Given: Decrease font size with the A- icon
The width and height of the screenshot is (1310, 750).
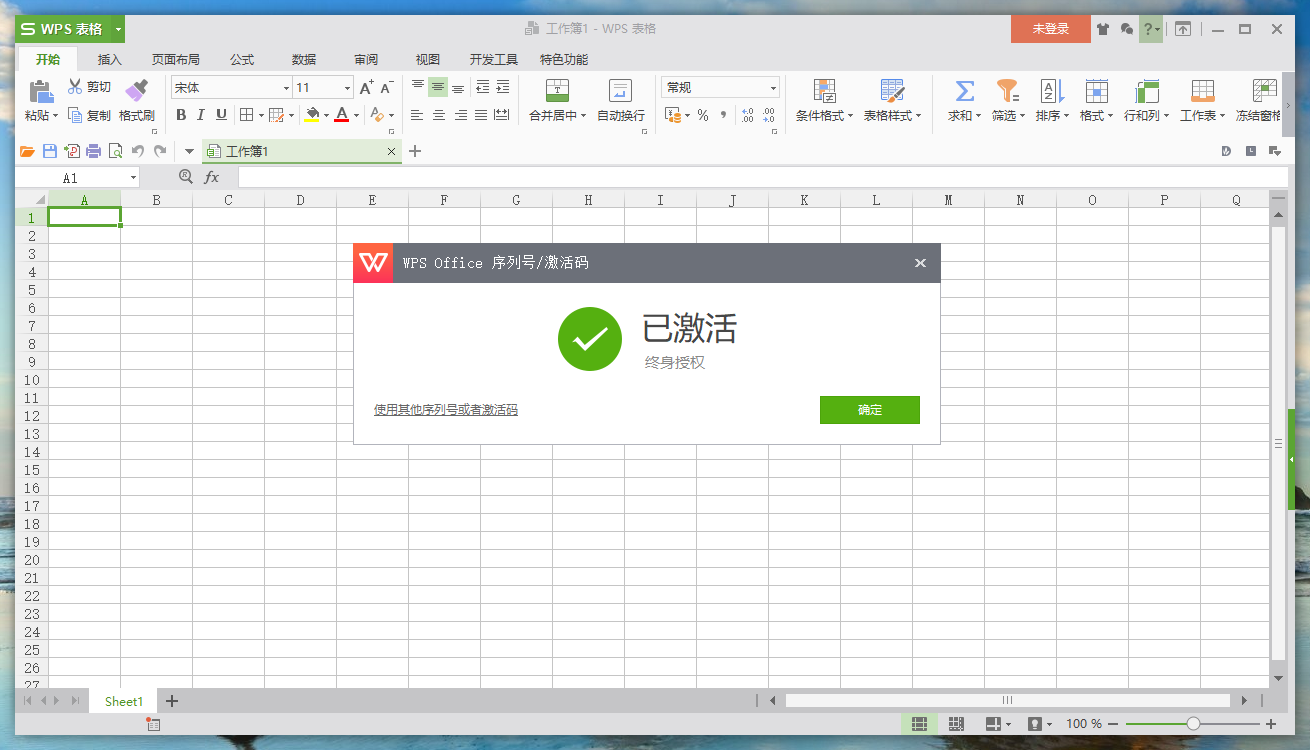Looking at the screenshot, I should pyautogui.click(x=387, y=88).
